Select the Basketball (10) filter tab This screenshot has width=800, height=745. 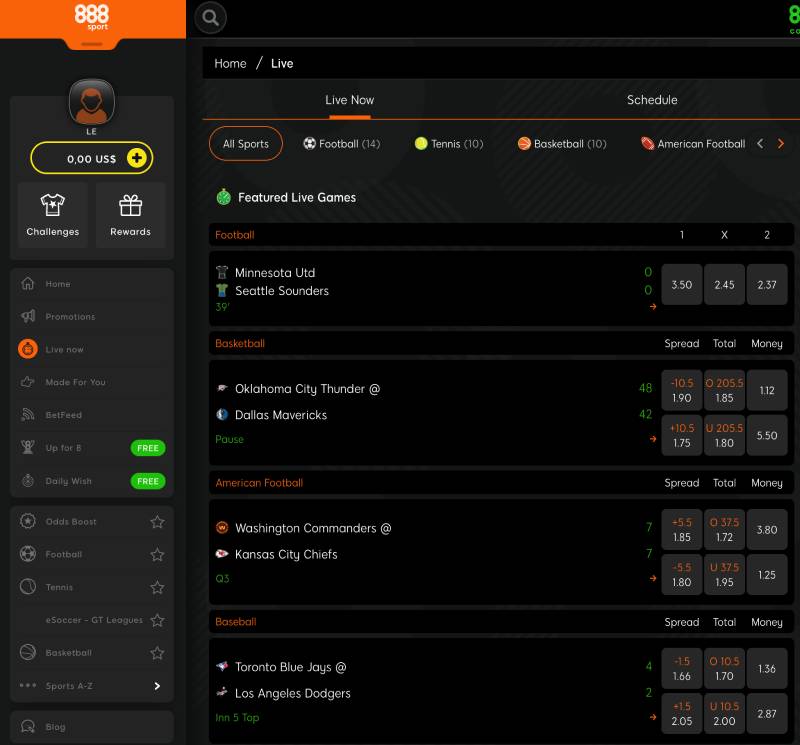point(562,144)
